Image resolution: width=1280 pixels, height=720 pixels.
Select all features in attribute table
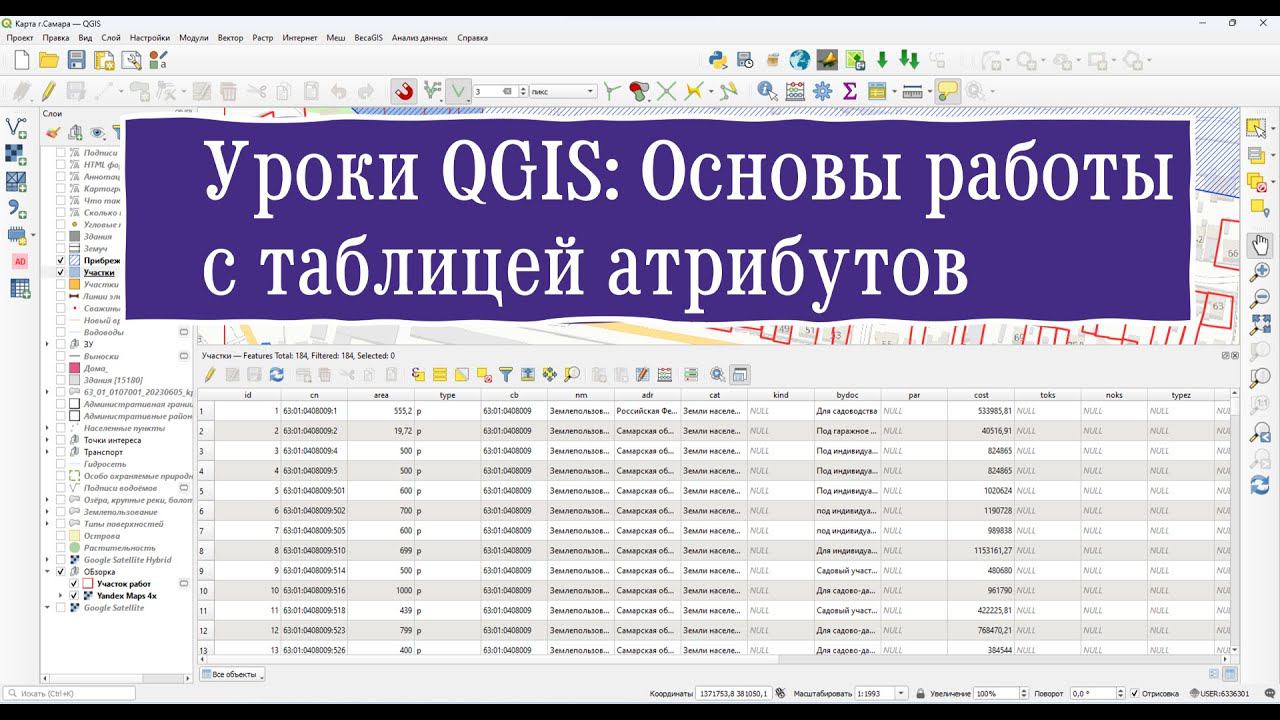pos(439,375)
